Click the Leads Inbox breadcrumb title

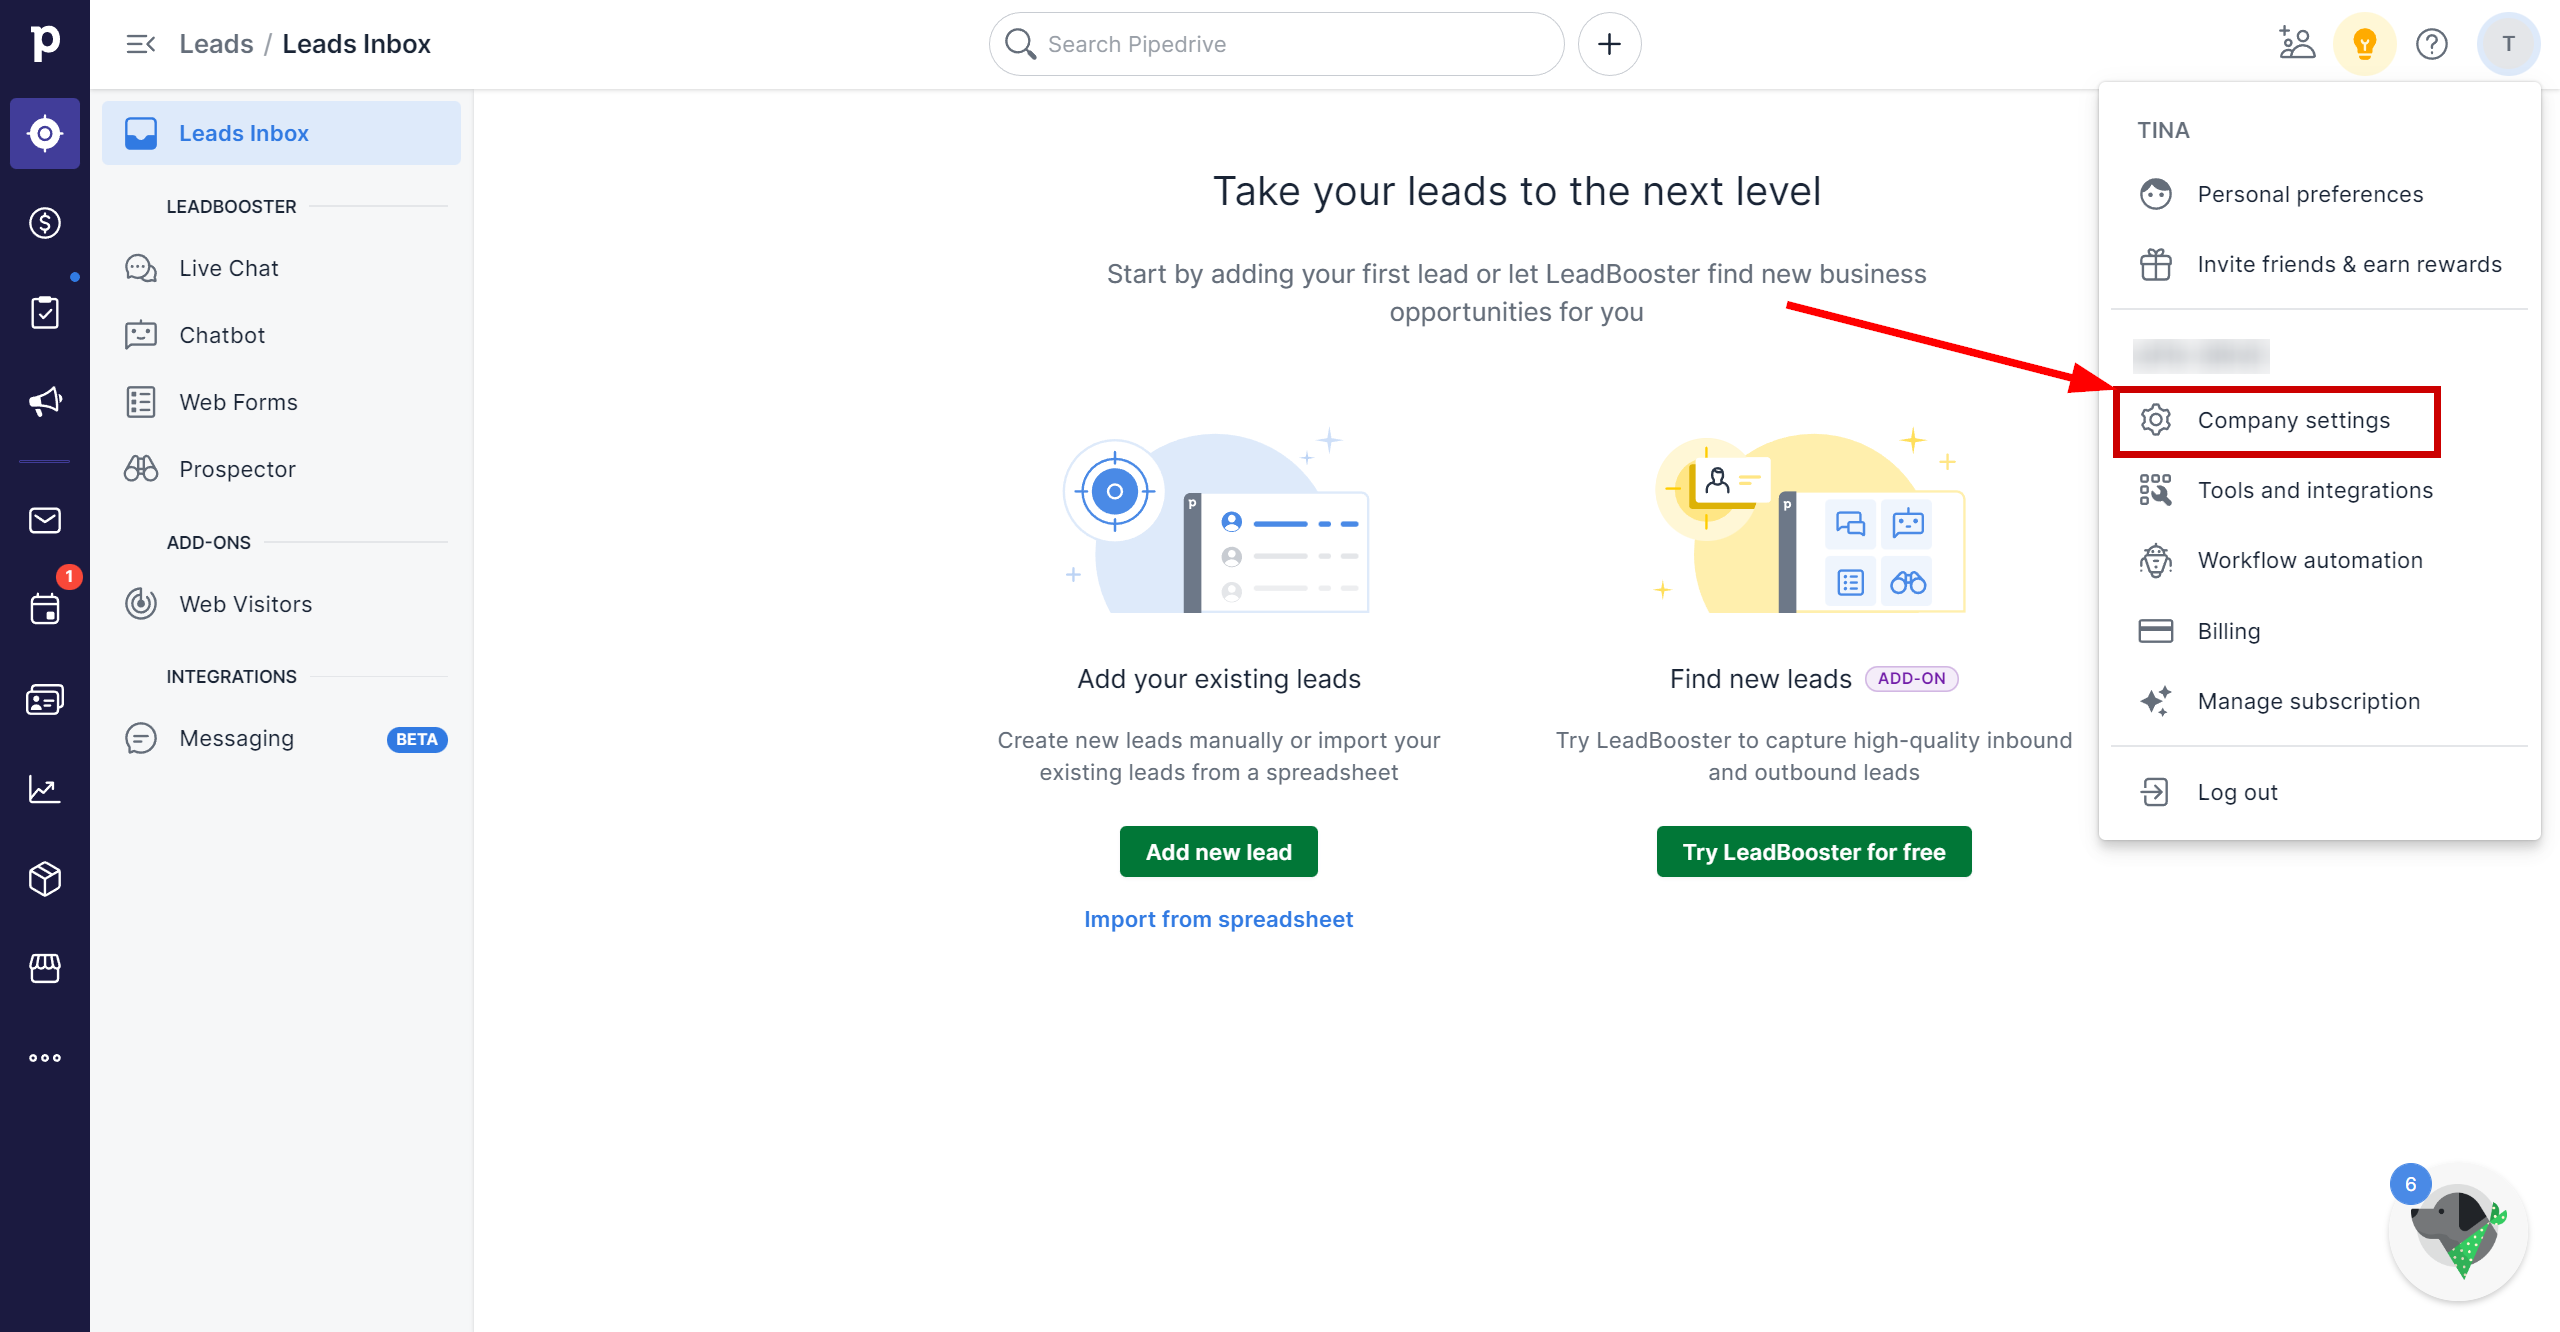click(356, 44)
